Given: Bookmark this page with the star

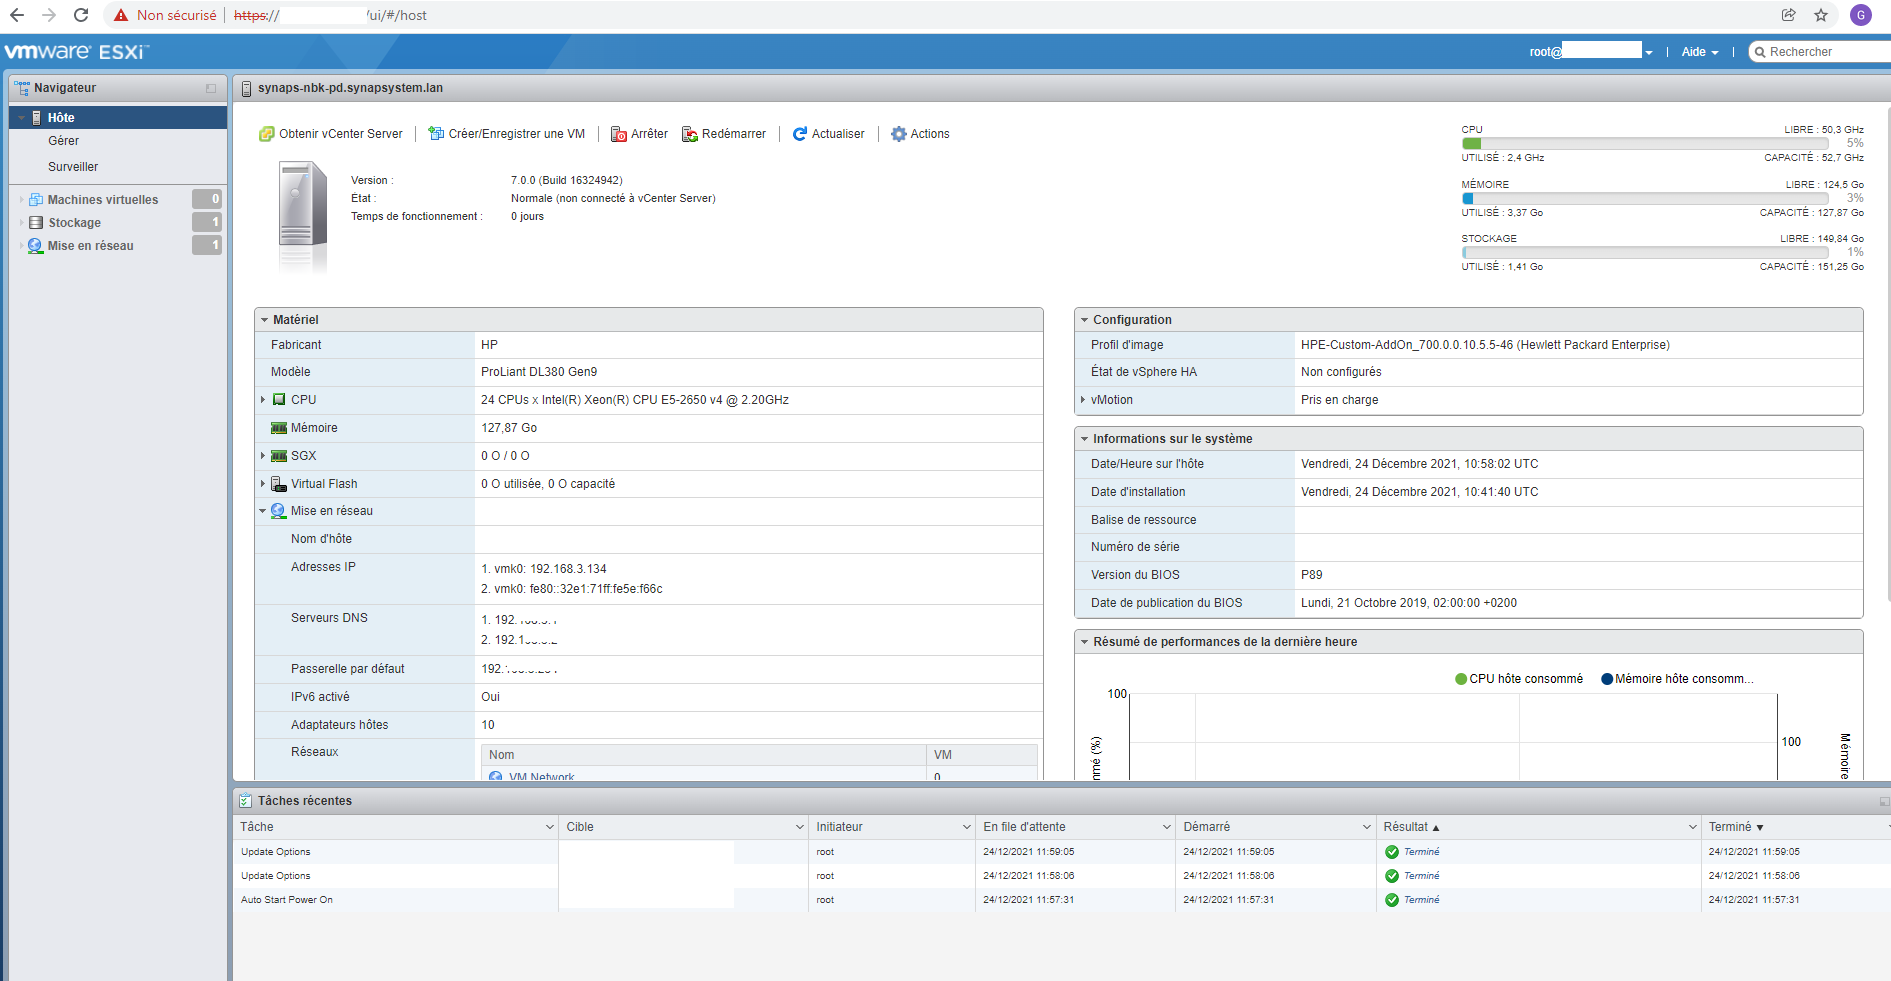Looking at the screenshot, I should [x=1821, y=15].
